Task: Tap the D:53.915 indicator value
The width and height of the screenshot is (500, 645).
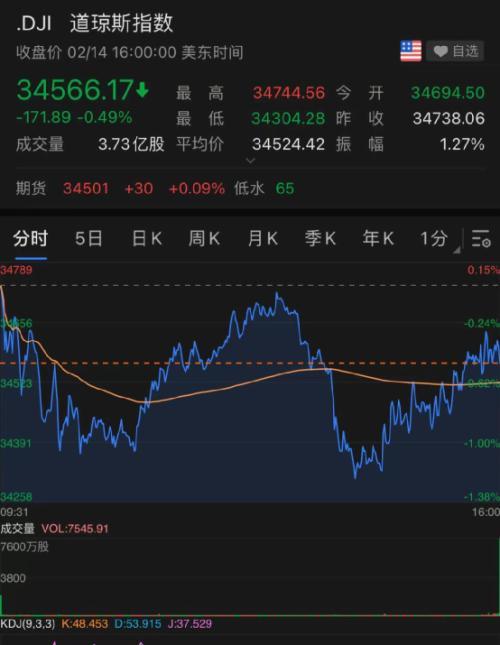Action: [137, 624]
